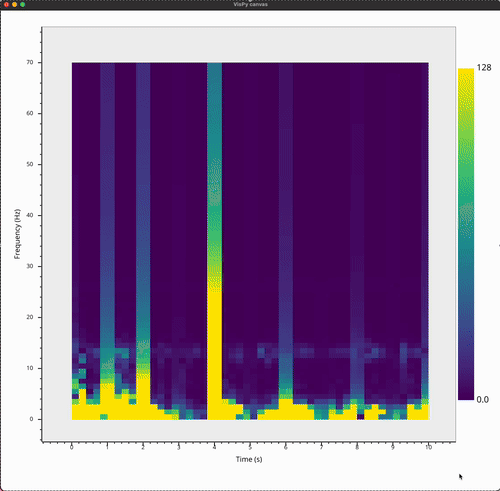Click the 50 tick on frequency axis
500x491 pixels.
30,164
